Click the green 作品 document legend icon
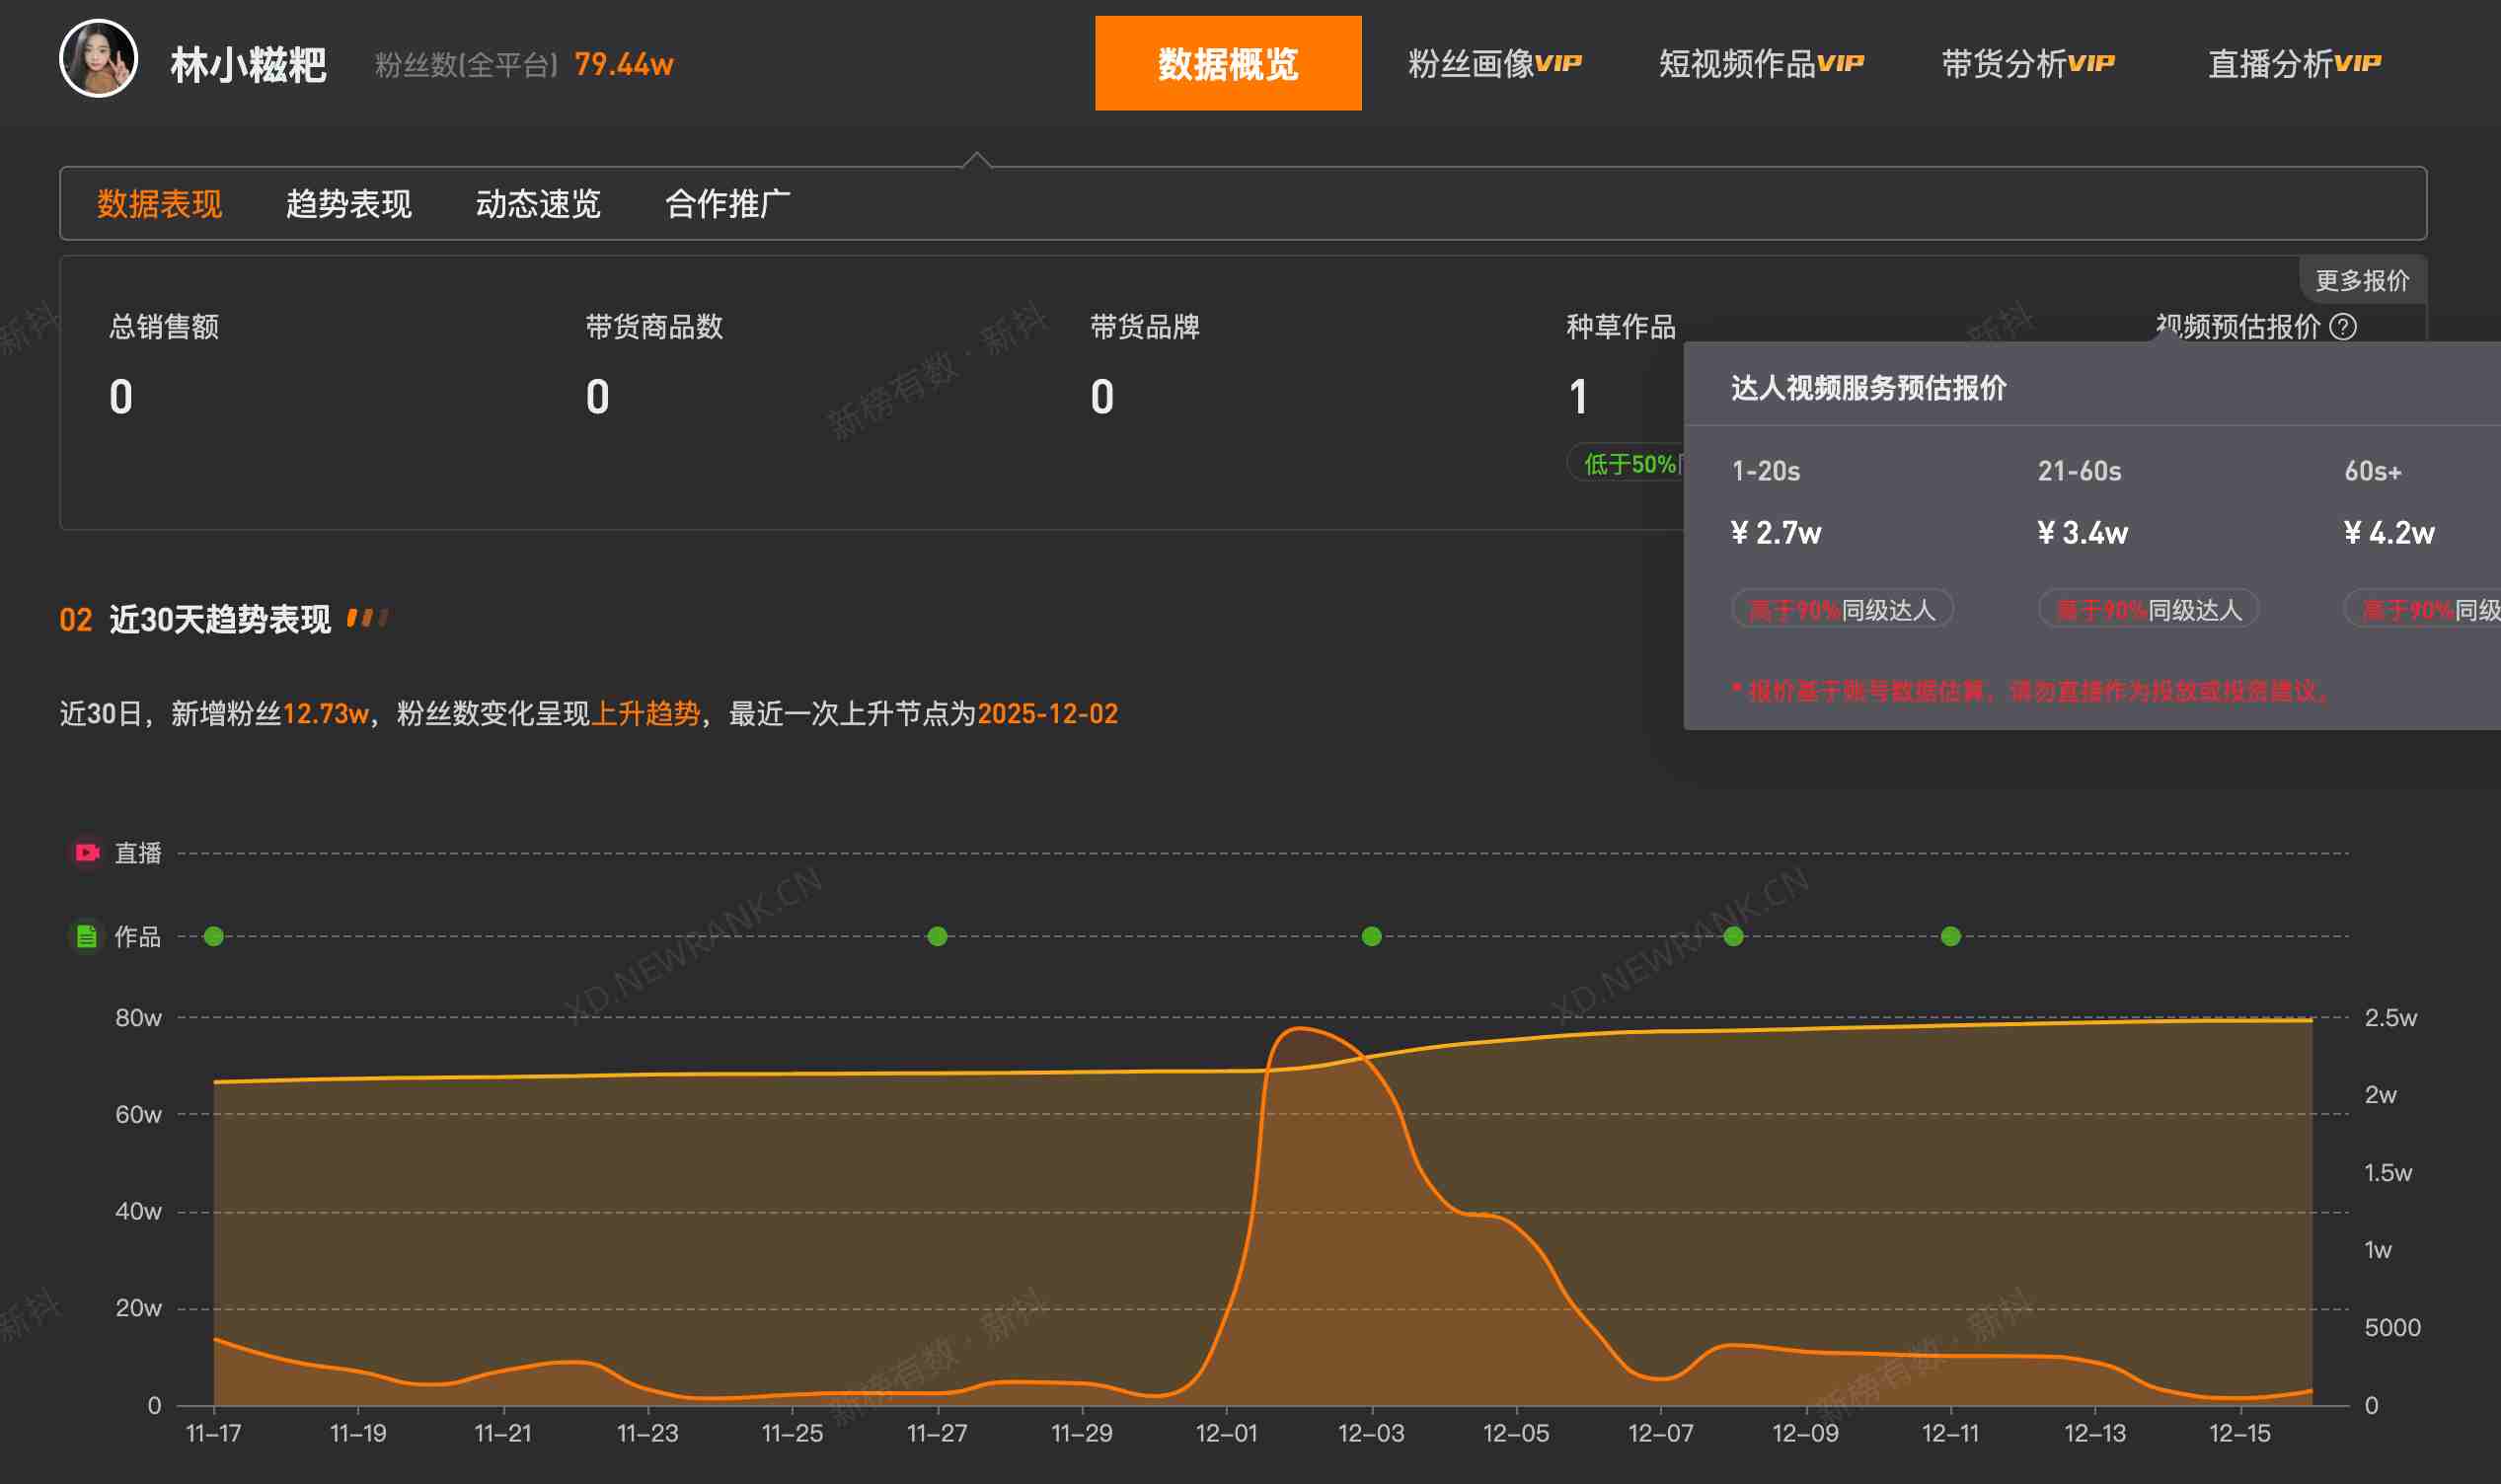2501x1484 pixels. [x=86, y=936]
